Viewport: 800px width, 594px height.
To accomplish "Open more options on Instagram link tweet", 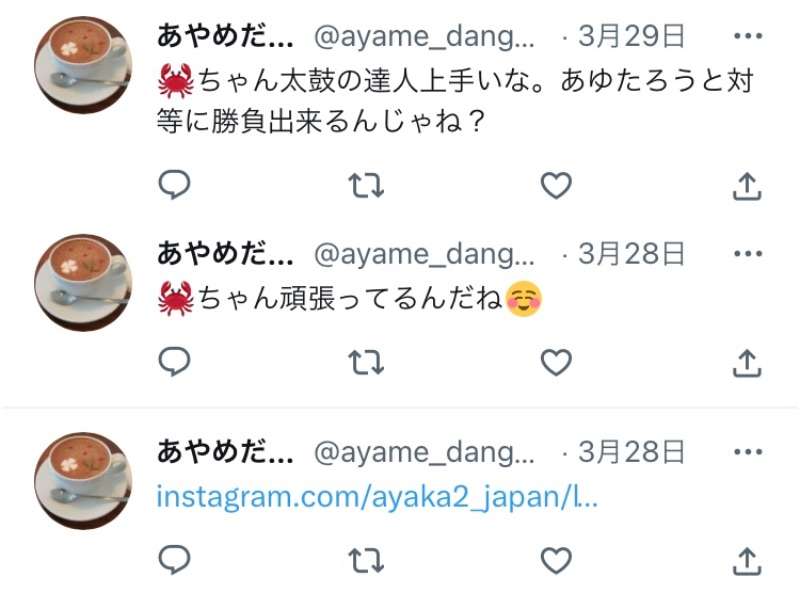I will (x=748, y=452).
